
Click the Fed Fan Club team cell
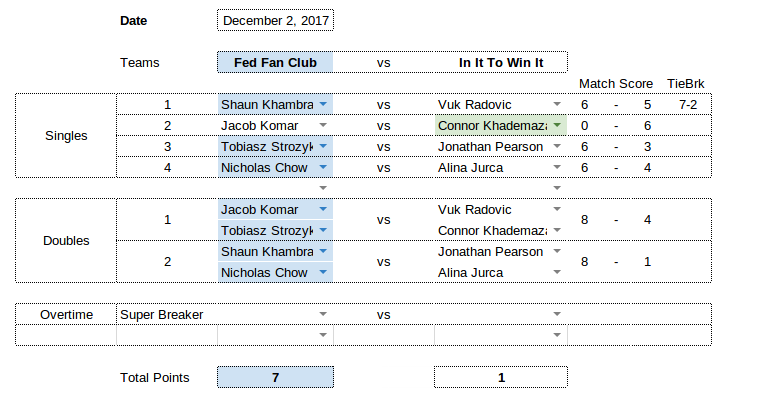[x=275, y=62]
